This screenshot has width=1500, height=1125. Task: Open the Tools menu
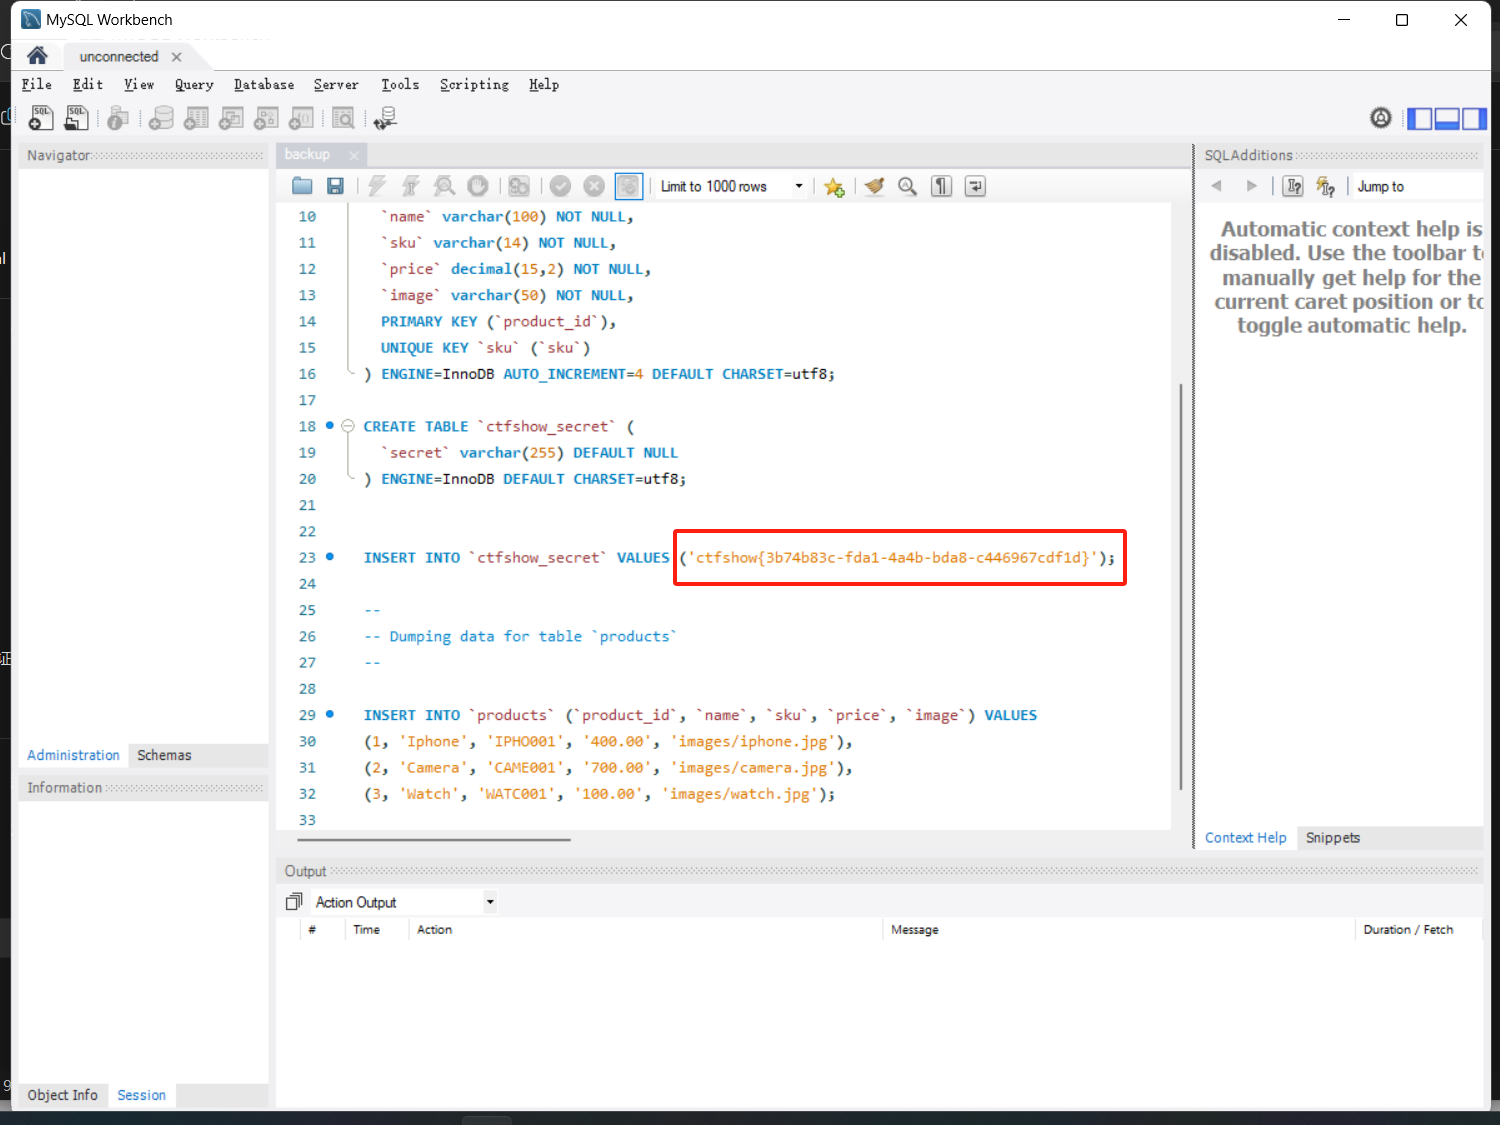[400, 85]
